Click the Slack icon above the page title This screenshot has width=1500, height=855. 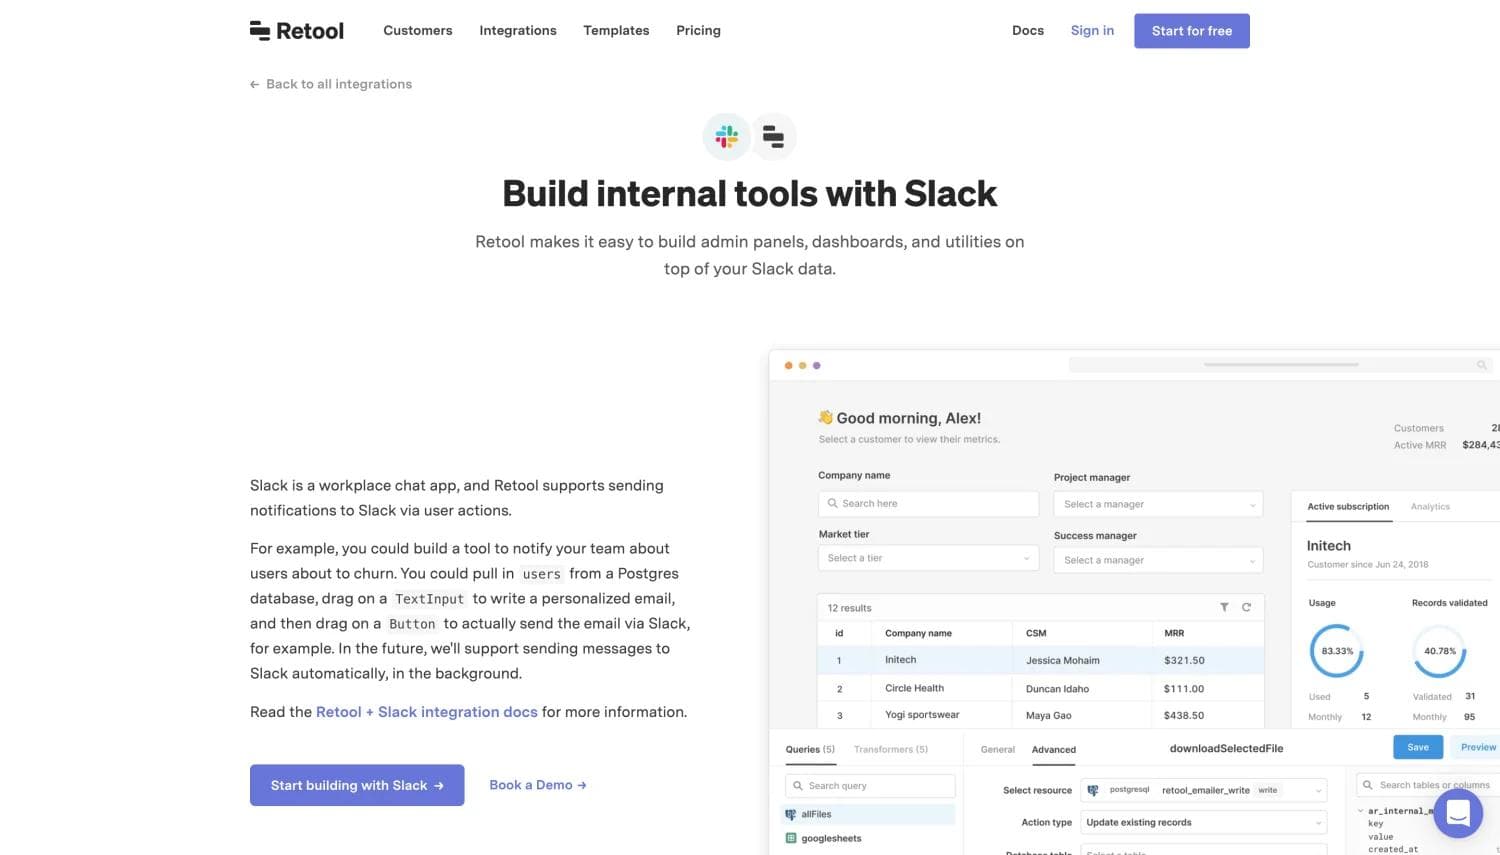725,136
